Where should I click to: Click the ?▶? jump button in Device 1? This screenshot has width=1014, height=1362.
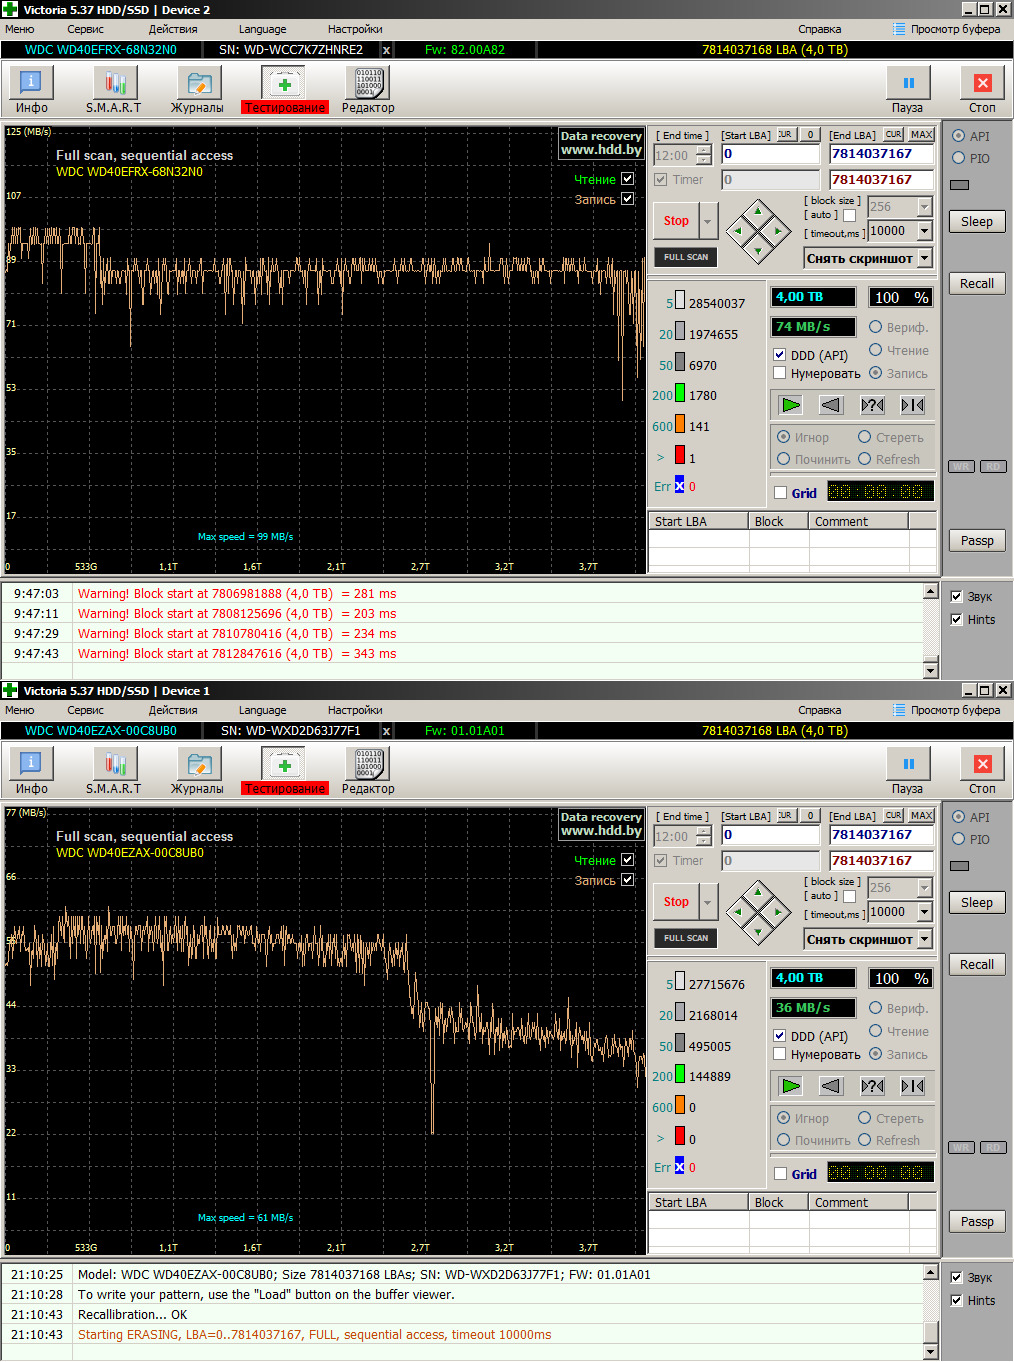tap(872, 1086)
